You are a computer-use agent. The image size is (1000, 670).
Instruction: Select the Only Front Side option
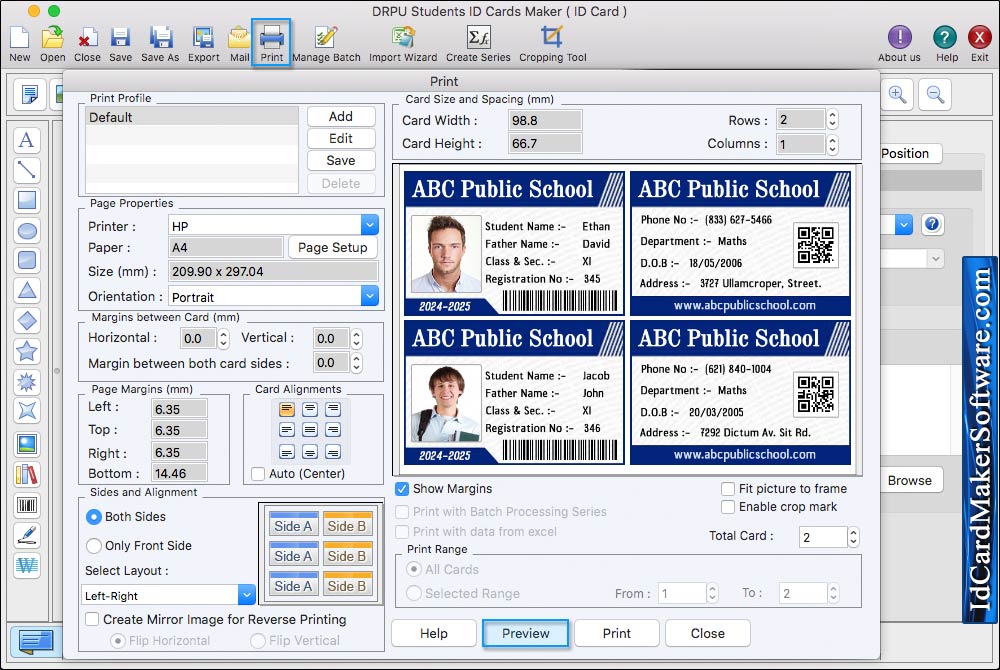tap(94, 546)
